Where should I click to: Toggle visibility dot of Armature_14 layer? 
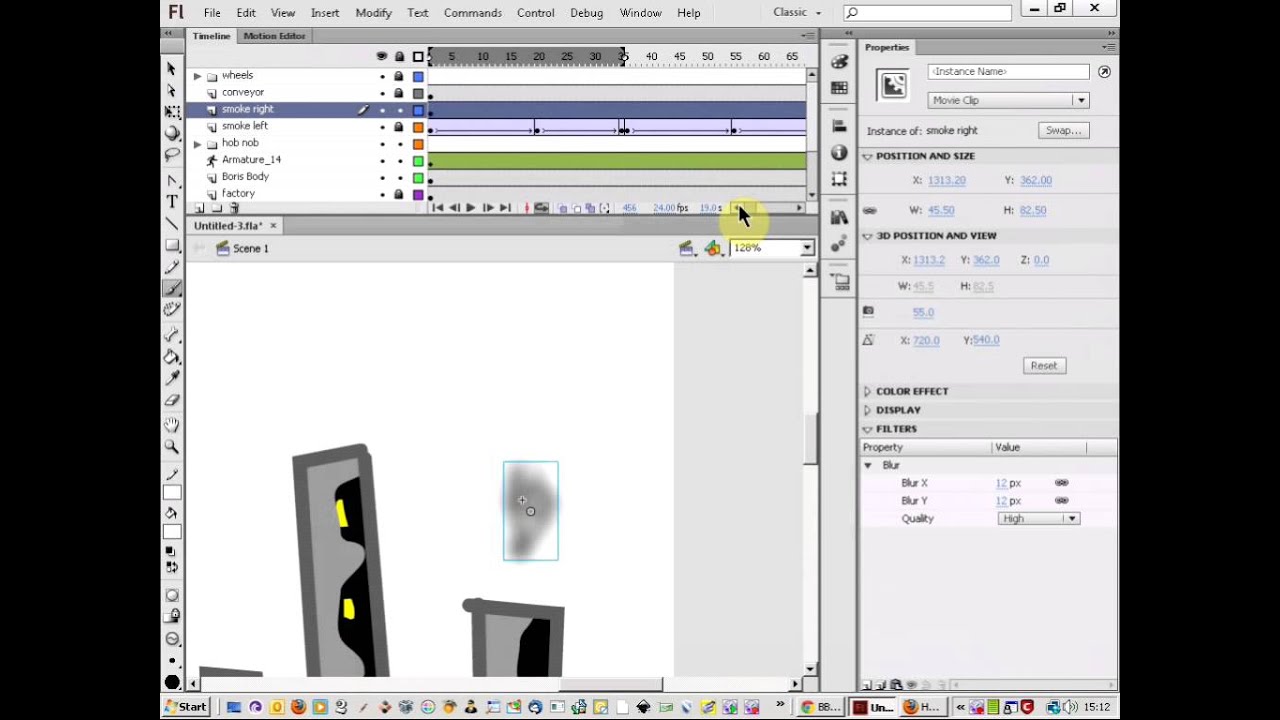point(382,160)
